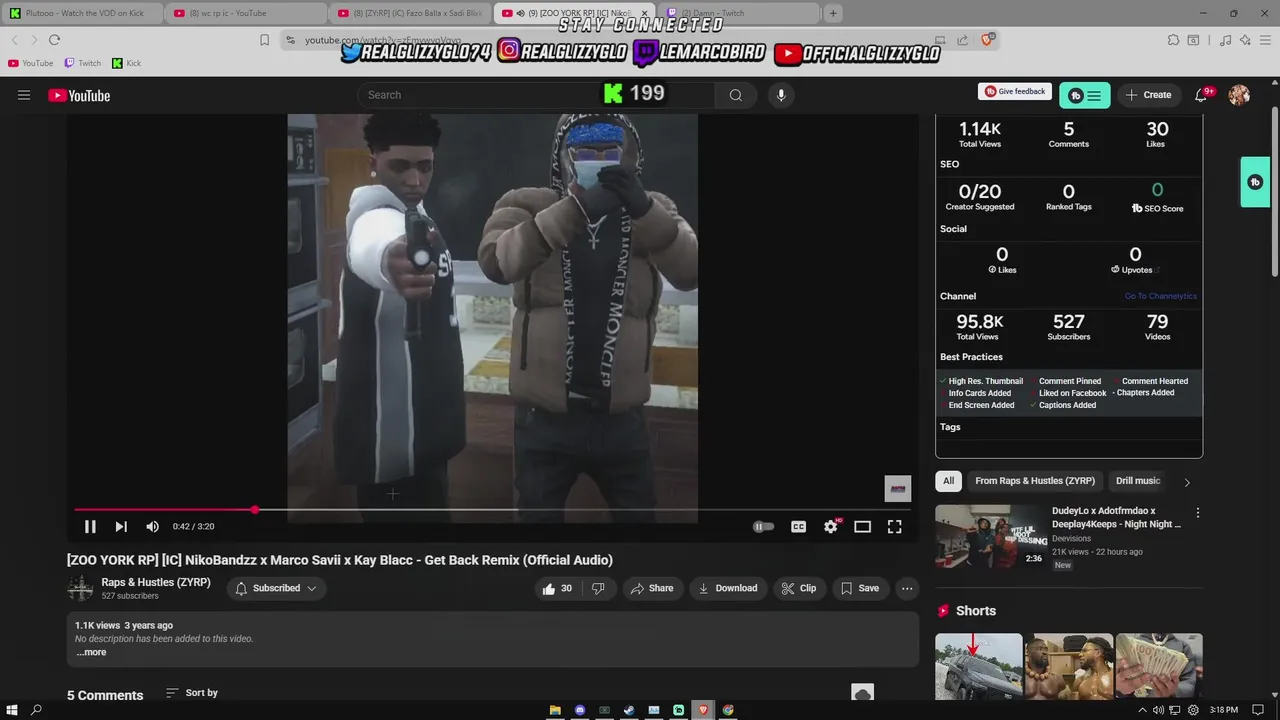Screen dimensions: 1280x720
Task: Open the Raps & Hustles (ZYRP) channel name
Action: [156, 582]
